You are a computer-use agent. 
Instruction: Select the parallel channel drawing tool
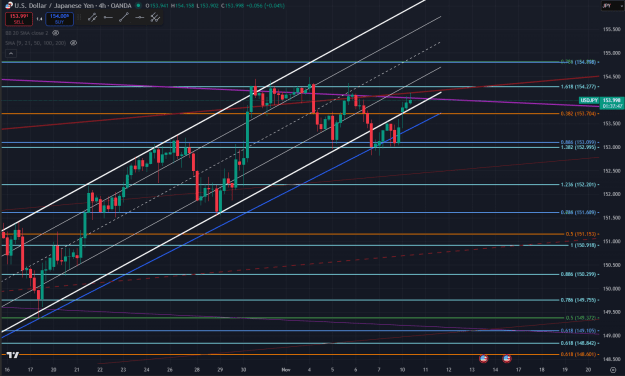point(92,18)
